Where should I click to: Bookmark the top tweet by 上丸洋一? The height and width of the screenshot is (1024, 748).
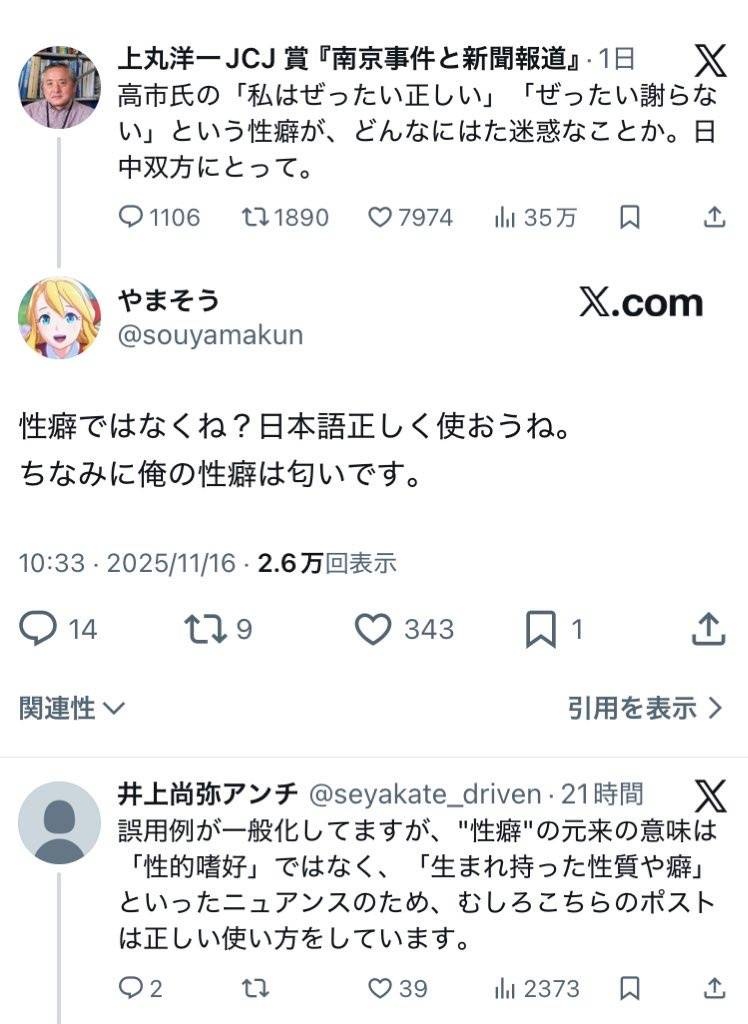click(629, 217)
